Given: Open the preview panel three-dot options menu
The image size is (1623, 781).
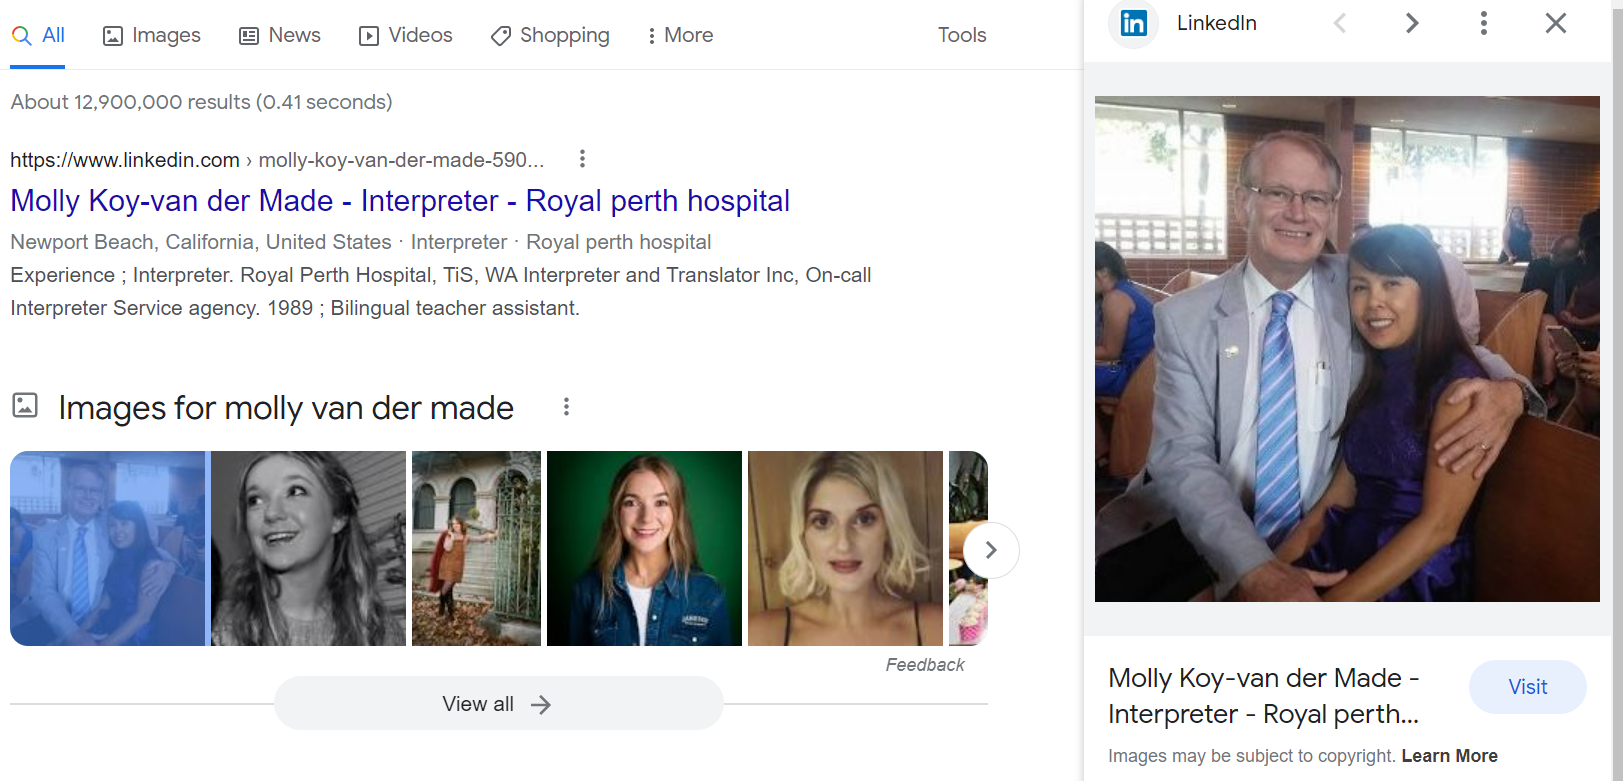Looking at the screenshot, I should (1483, 23).
